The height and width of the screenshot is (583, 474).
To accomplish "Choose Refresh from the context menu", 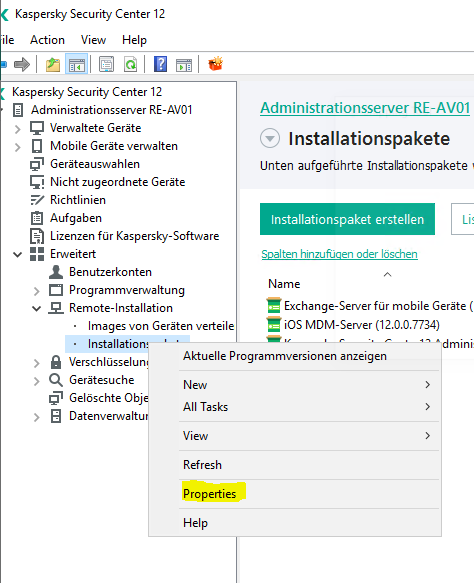I will point(202,465).
